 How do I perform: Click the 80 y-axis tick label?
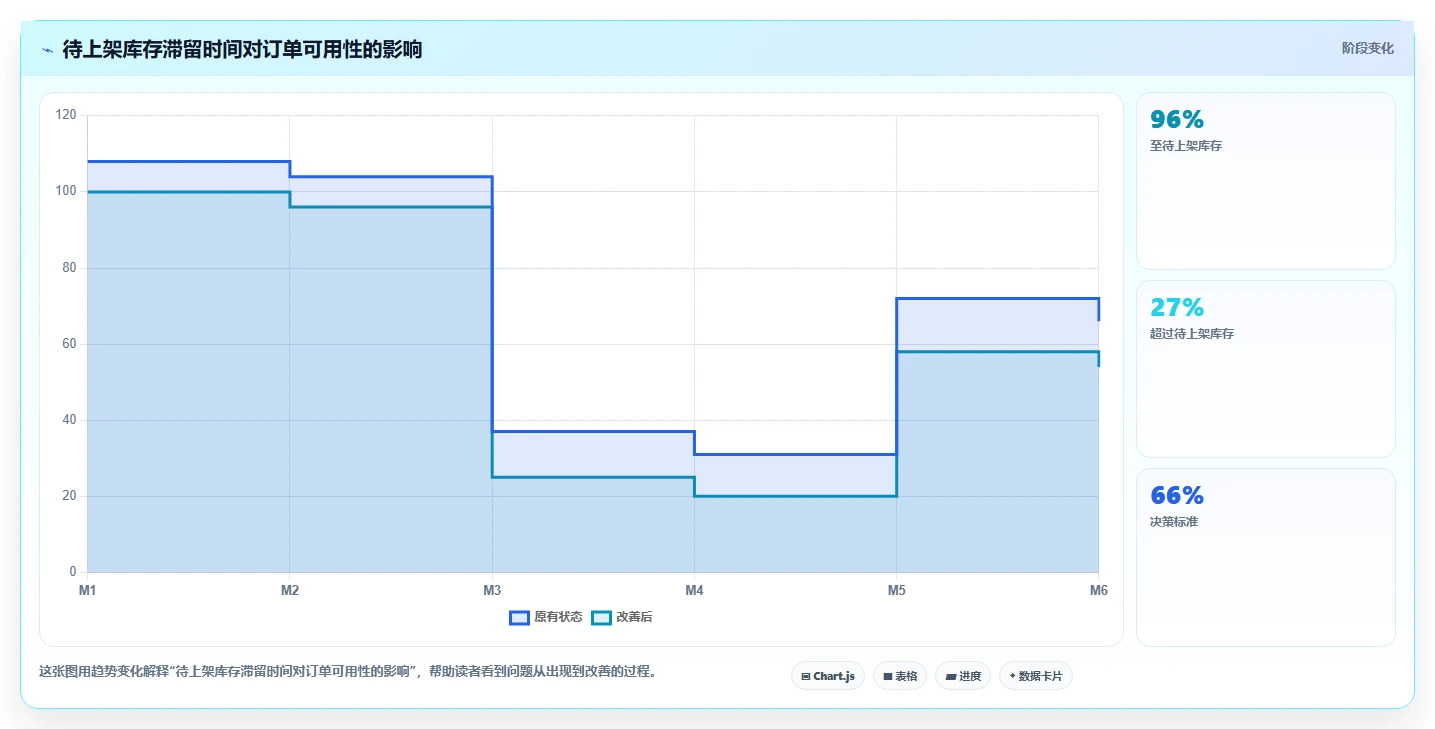(69, 268)
